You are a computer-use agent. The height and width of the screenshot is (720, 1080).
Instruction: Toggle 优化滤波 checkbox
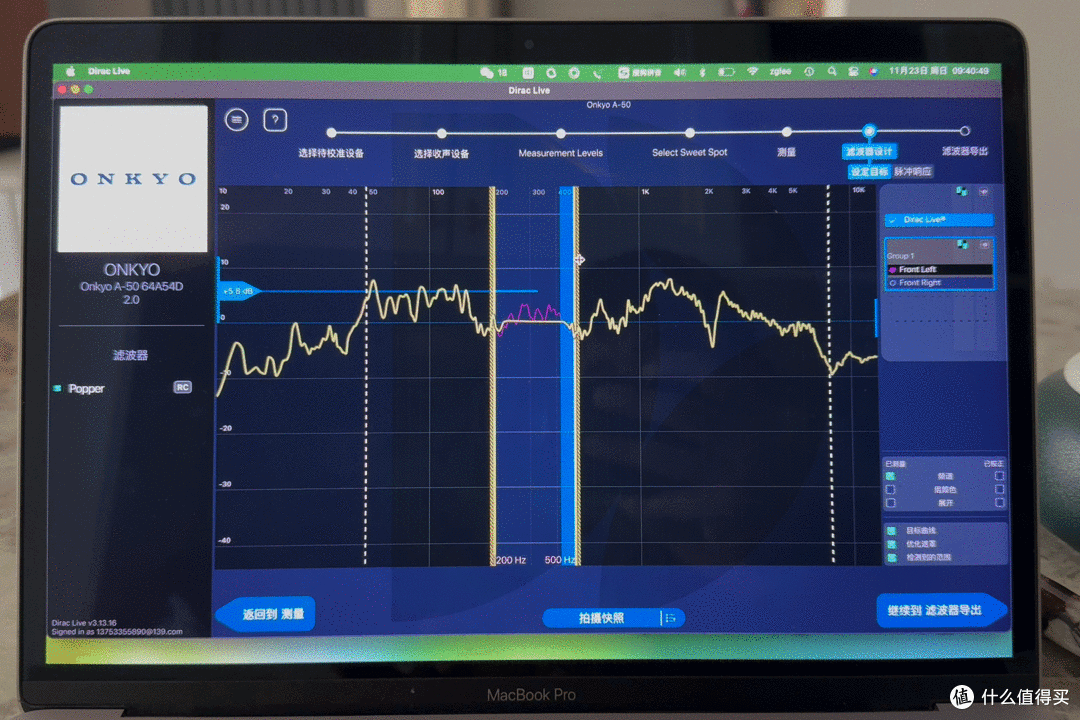point(891,544)
